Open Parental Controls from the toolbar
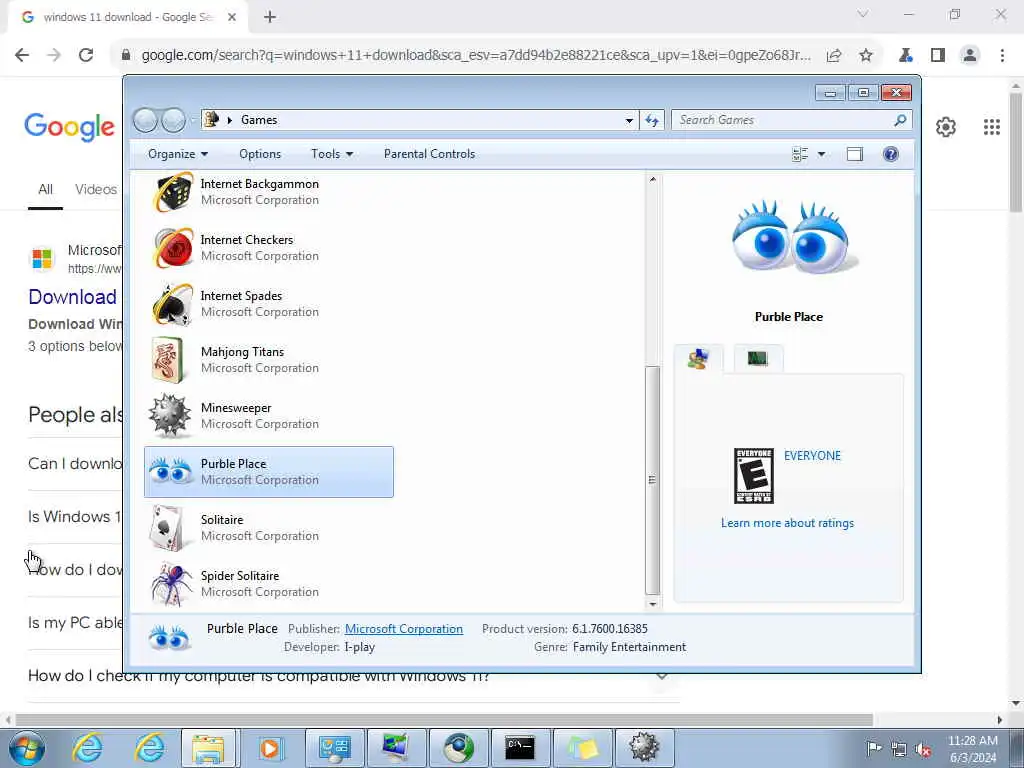1024x768 pixels. (x=429, y=154)
